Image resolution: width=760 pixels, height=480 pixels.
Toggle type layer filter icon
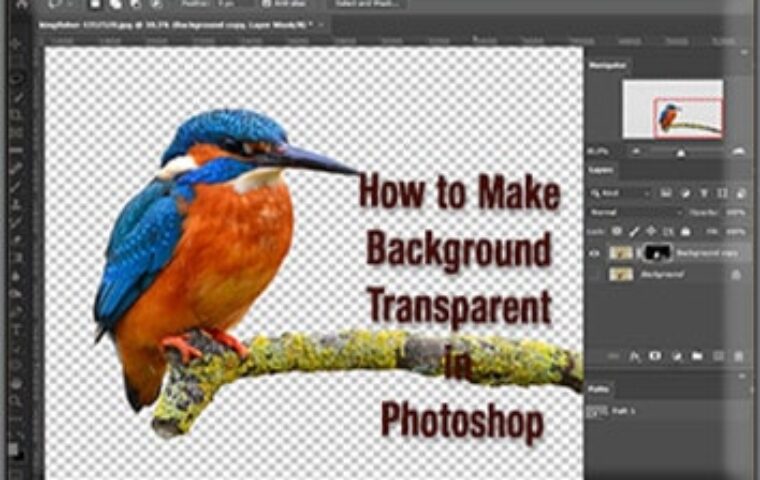(704, 193)
